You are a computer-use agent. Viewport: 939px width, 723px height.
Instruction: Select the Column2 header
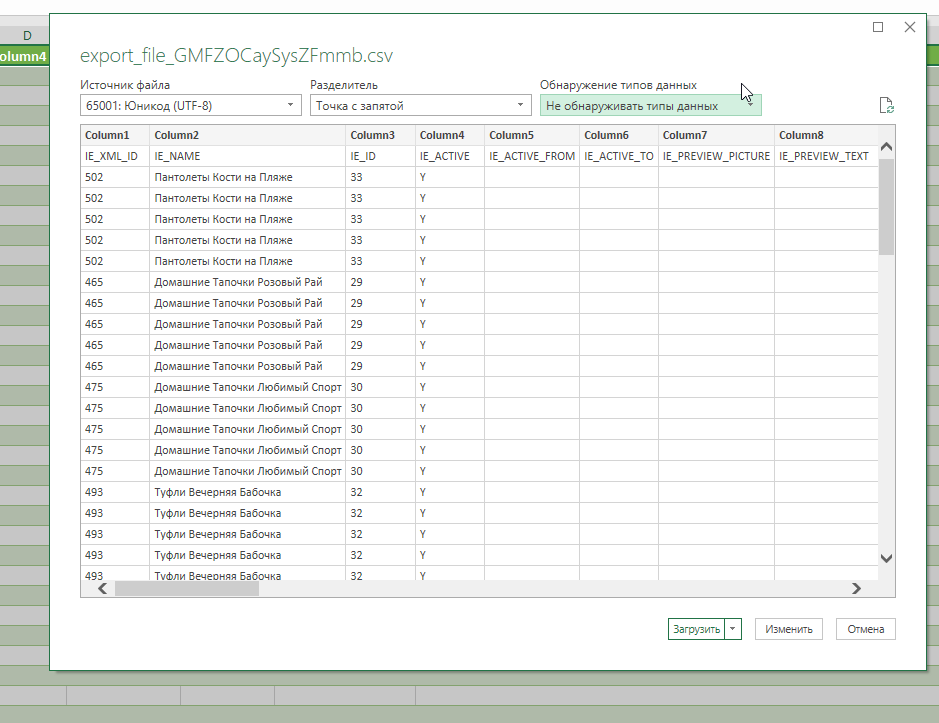247,135
